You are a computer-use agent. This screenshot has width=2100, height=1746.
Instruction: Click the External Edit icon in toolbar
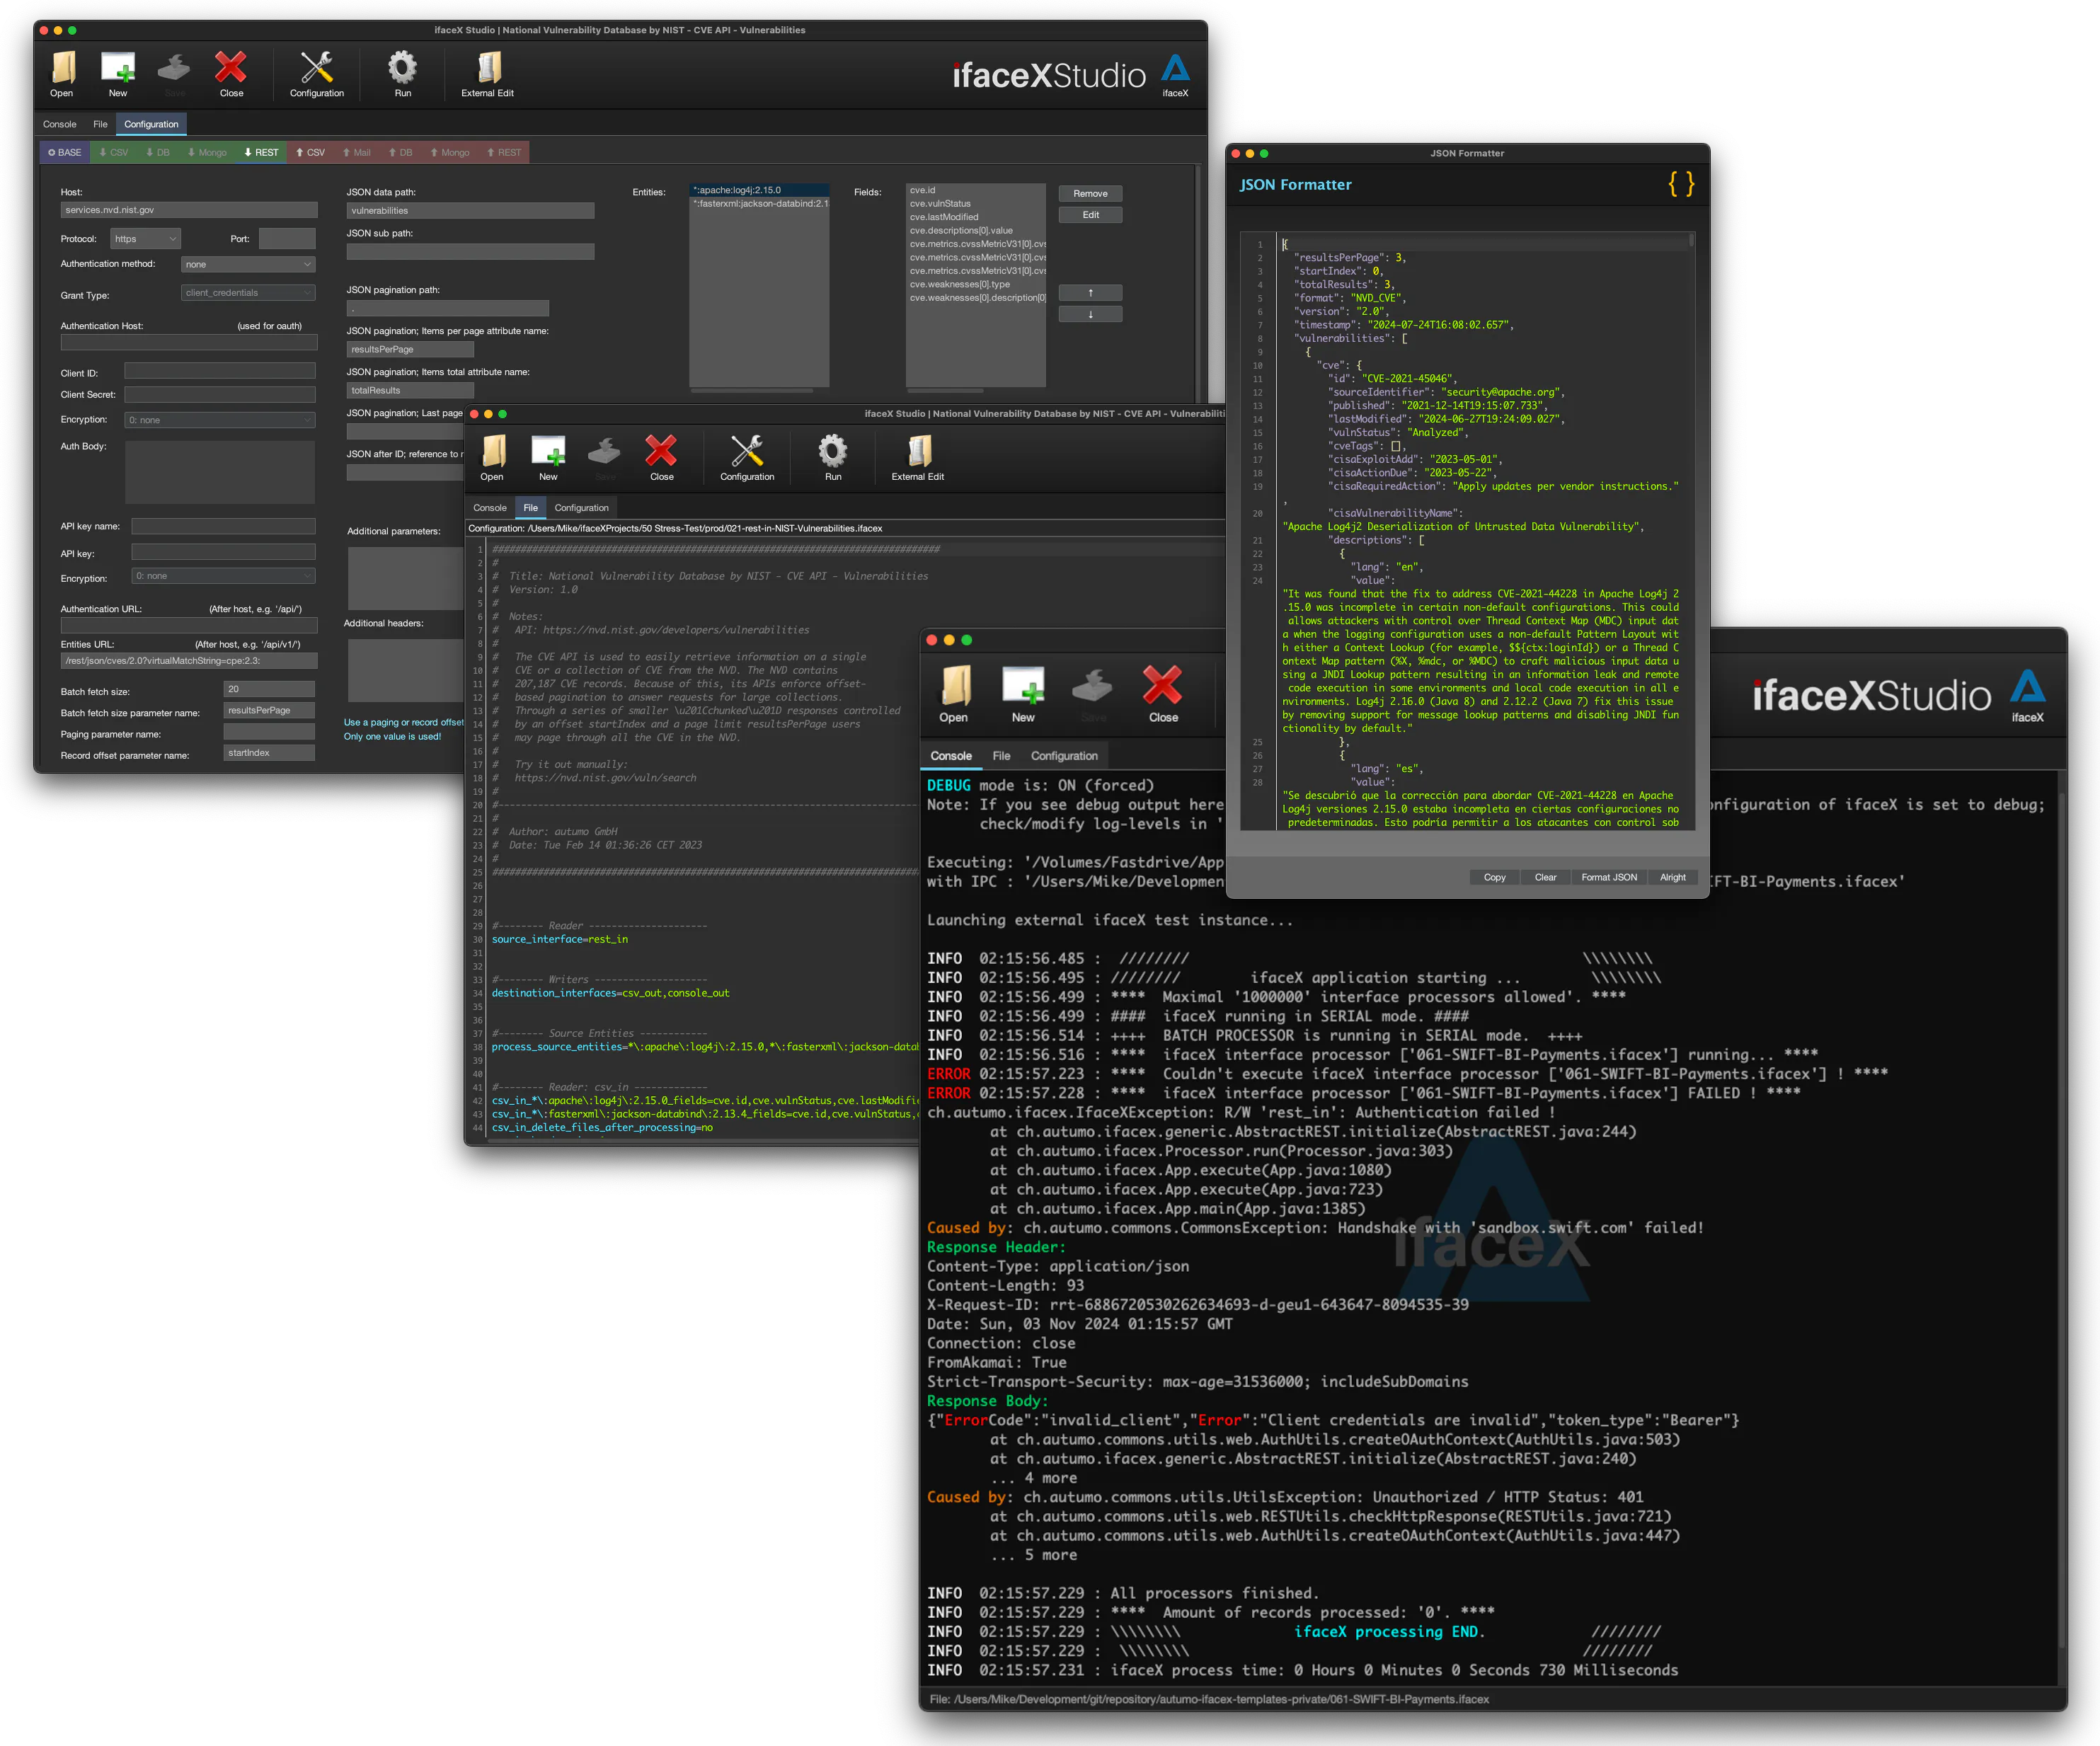[487, 67]
